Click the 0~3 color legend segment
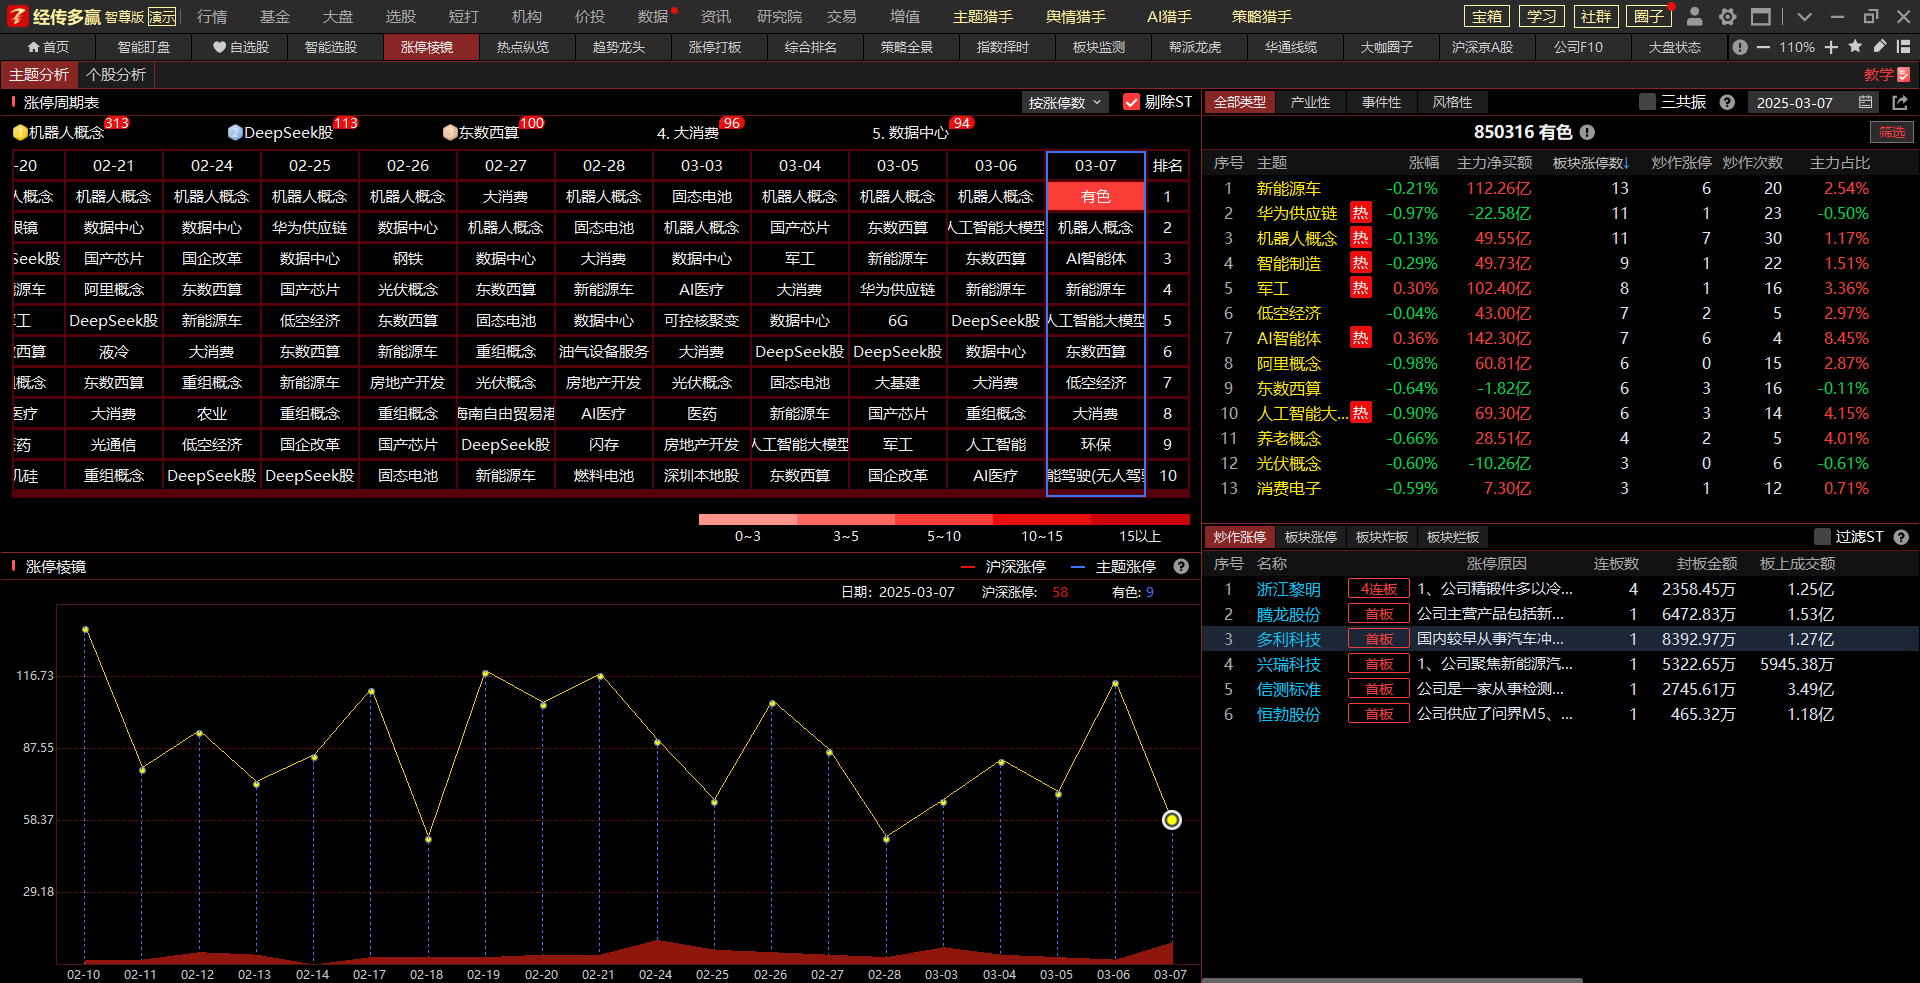 [x=748, y=520]
